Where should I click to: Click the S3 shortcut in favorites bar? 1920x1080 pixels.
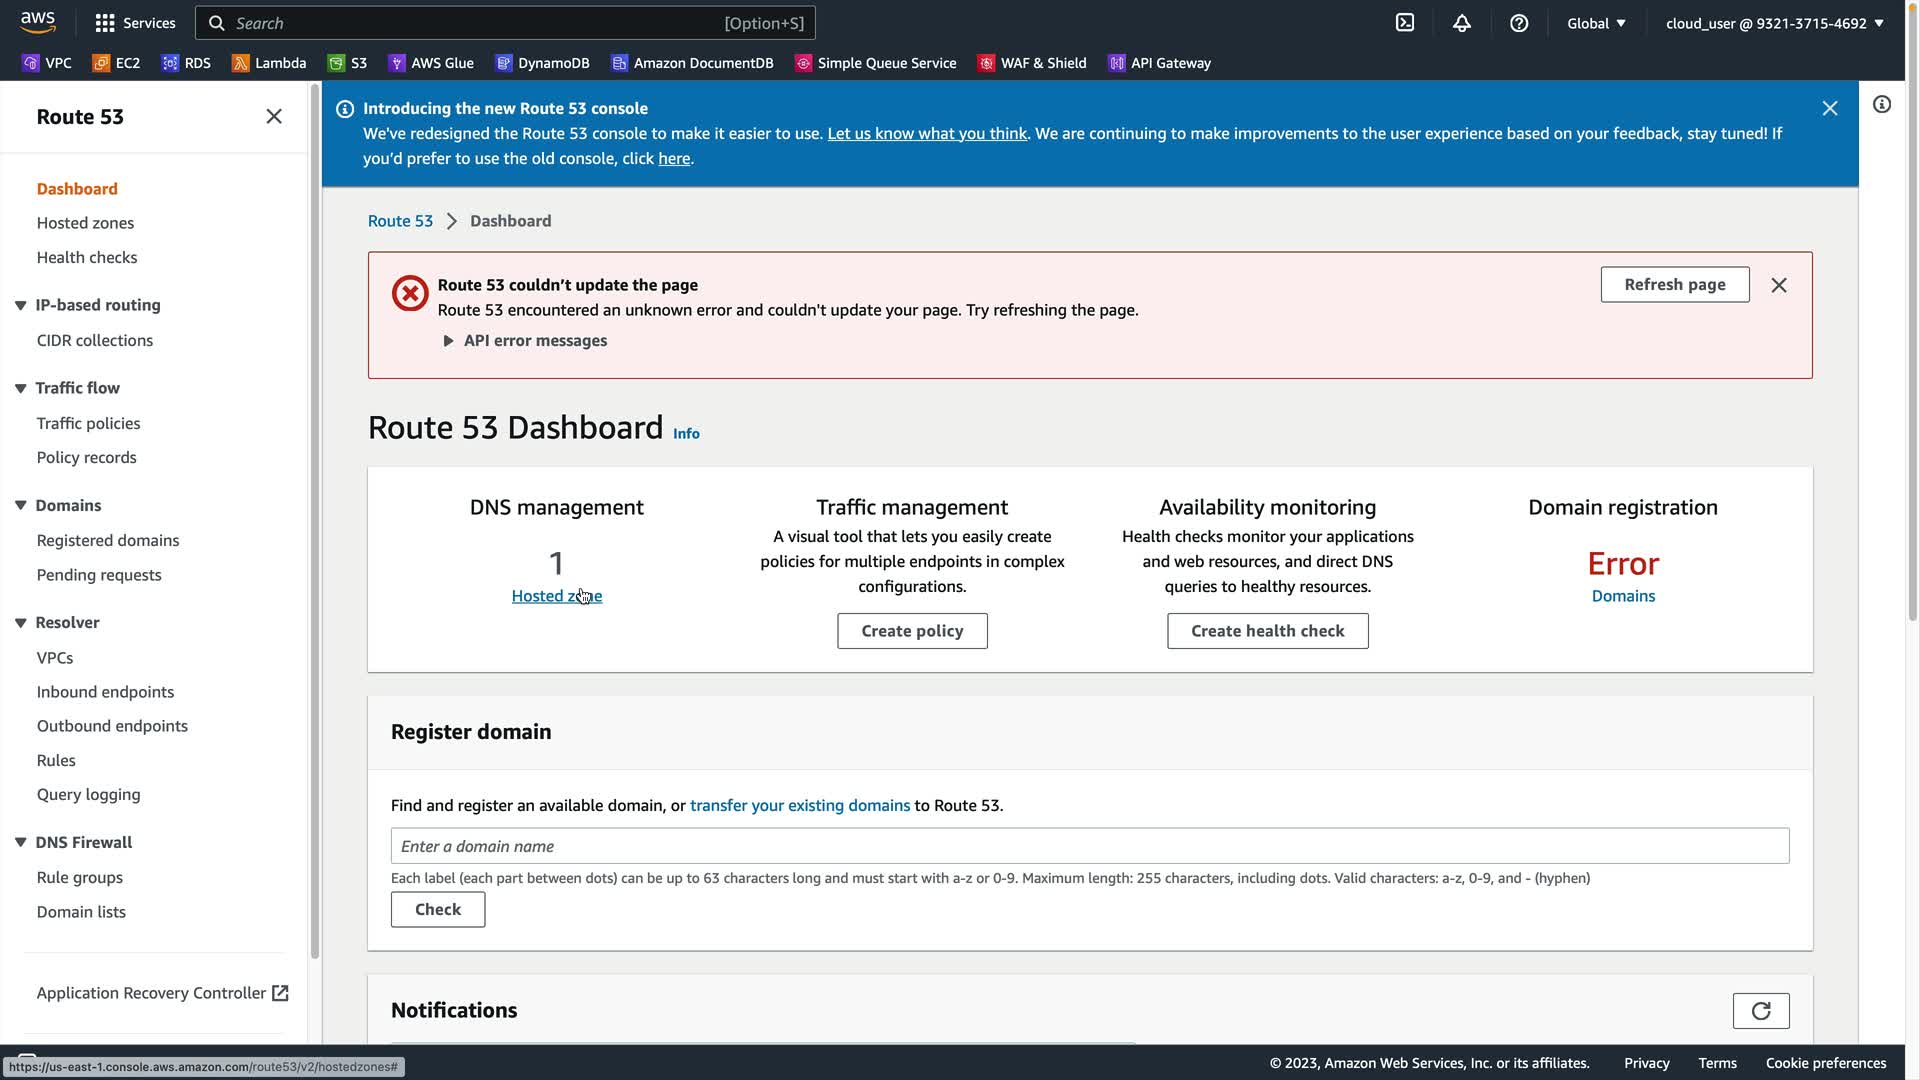[348, 63]
